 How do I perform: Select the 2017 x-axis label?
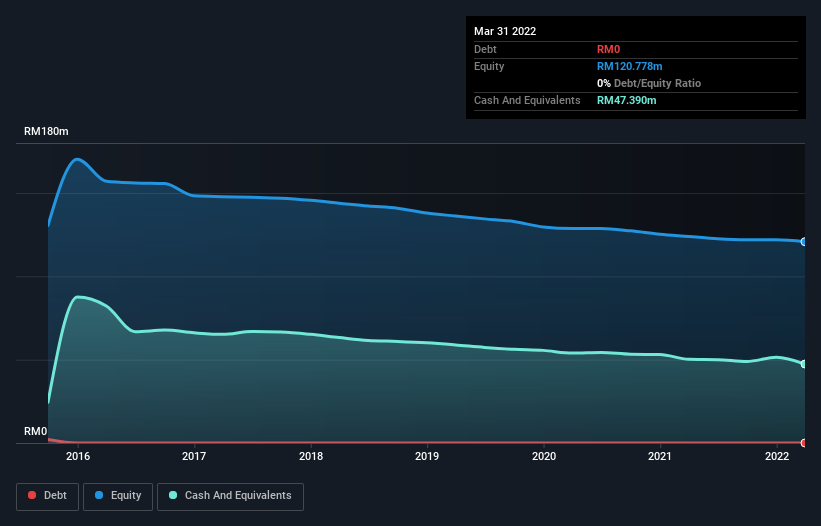194,456
